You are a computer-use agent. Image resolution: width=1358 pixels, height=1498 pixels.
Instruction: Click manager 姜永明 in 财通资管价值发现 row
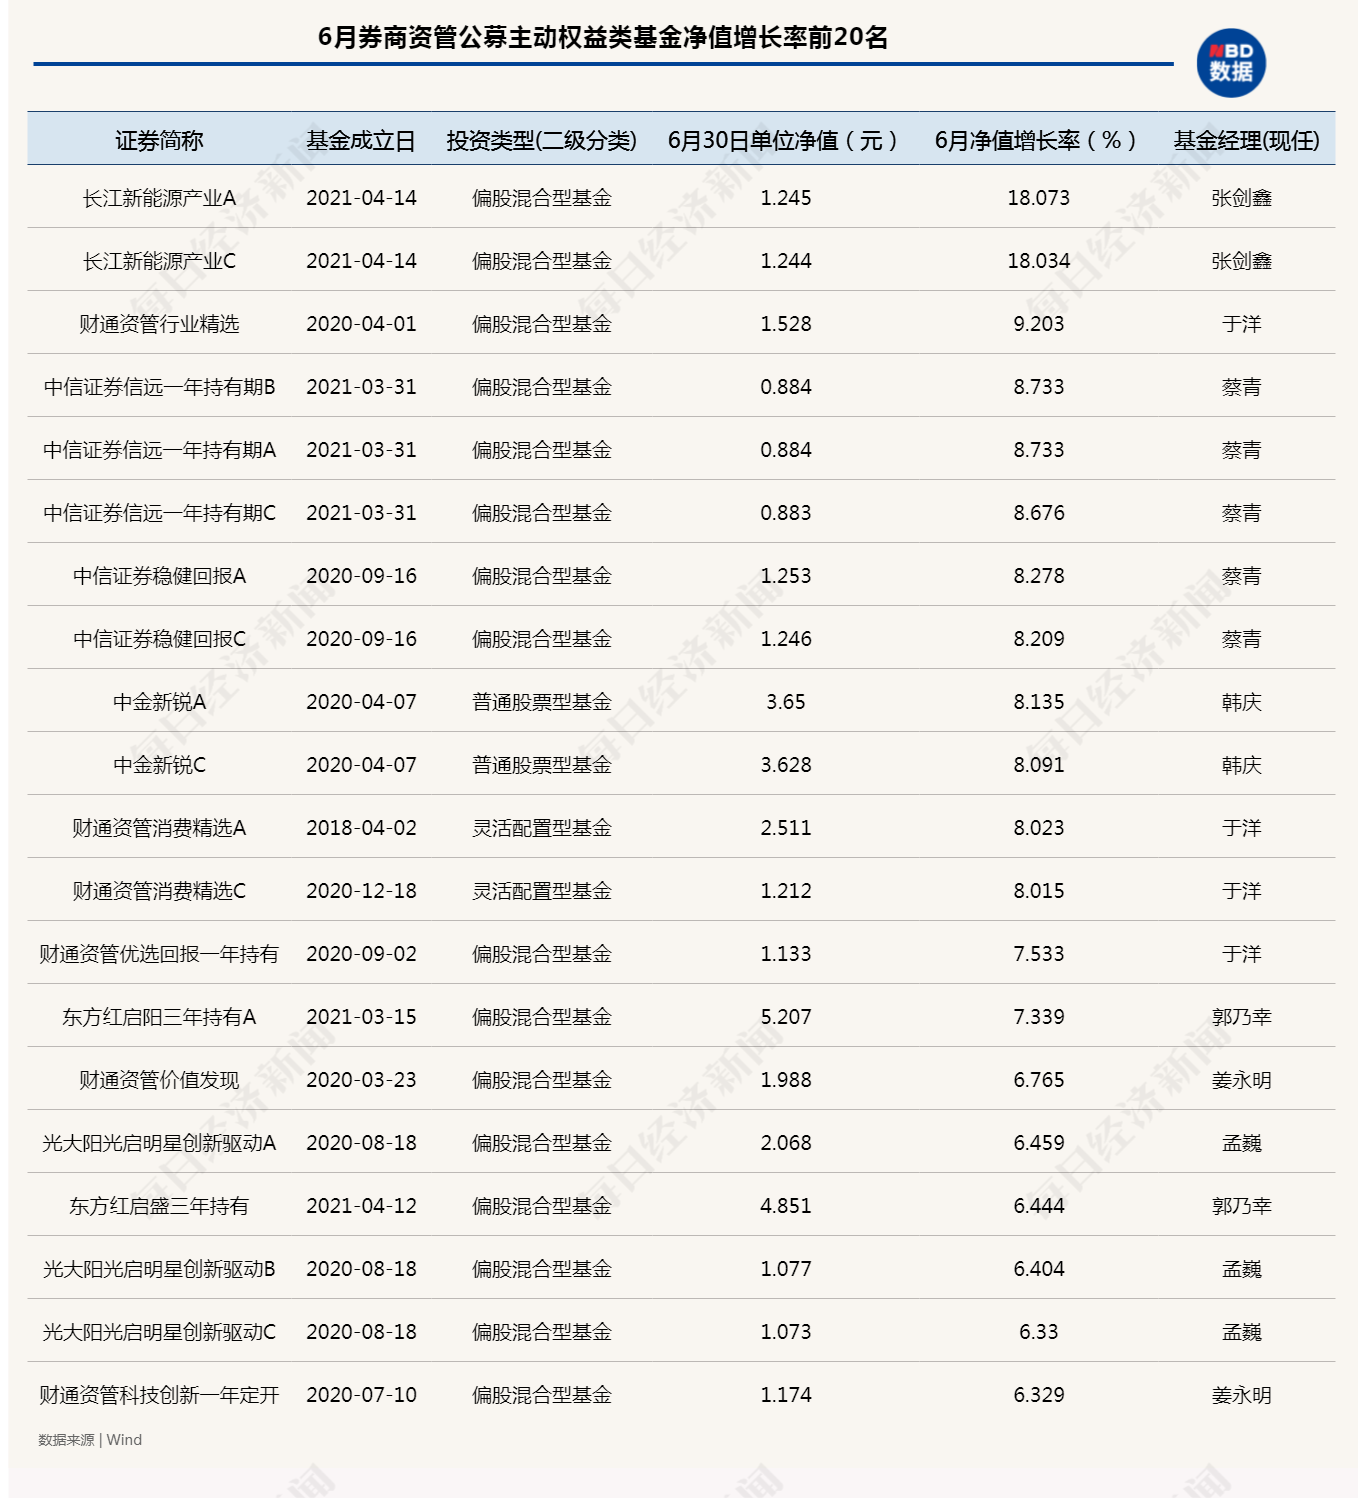pos(1241,1080)
